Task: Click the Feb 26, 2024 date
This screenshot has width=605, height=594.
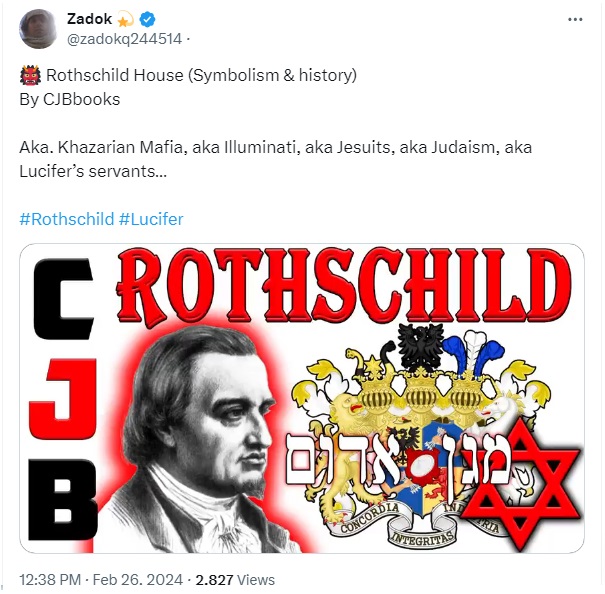Action: click(x=138, y=580)
